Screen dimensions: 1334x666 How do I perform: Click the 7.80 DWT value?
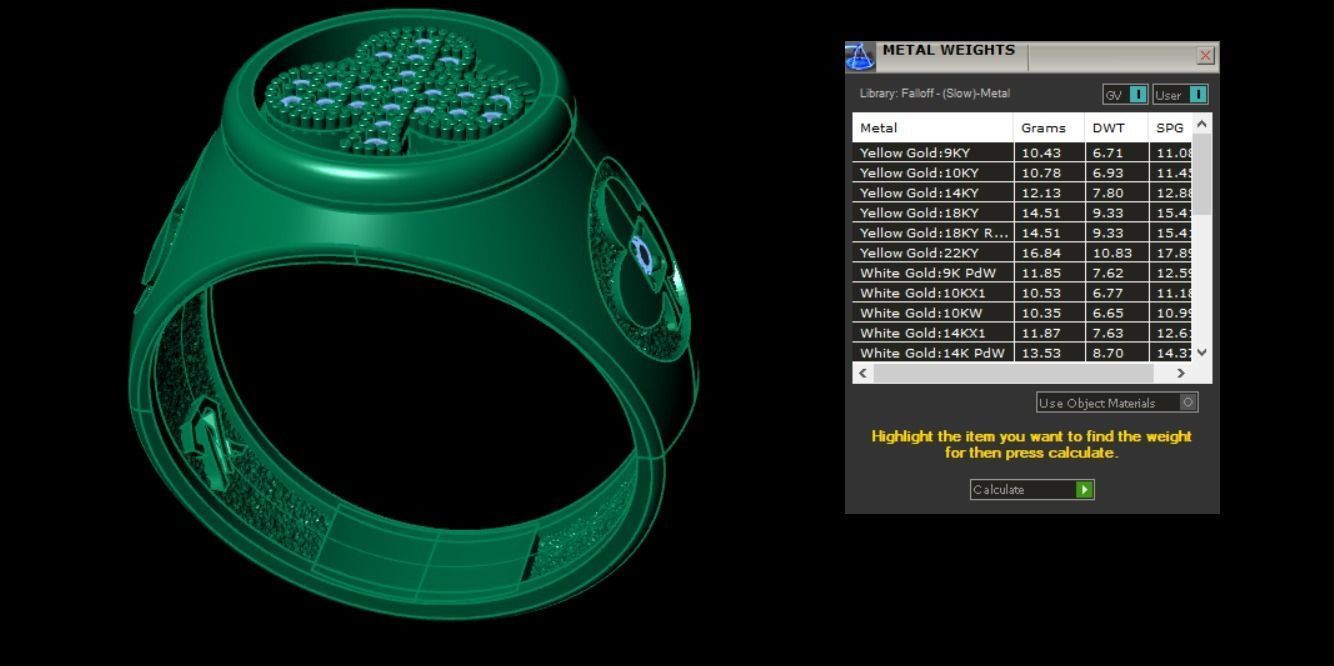pyautogui.click(x=1108, y=193)
